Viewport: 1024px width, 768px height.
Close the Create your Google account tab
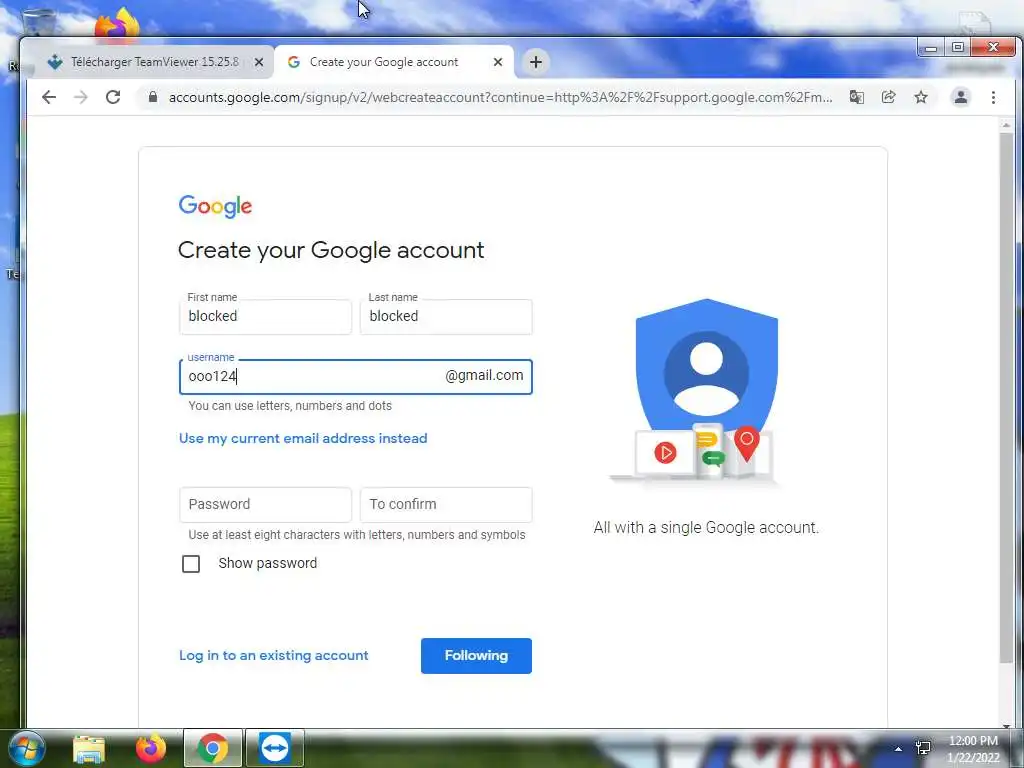[498, 62]
